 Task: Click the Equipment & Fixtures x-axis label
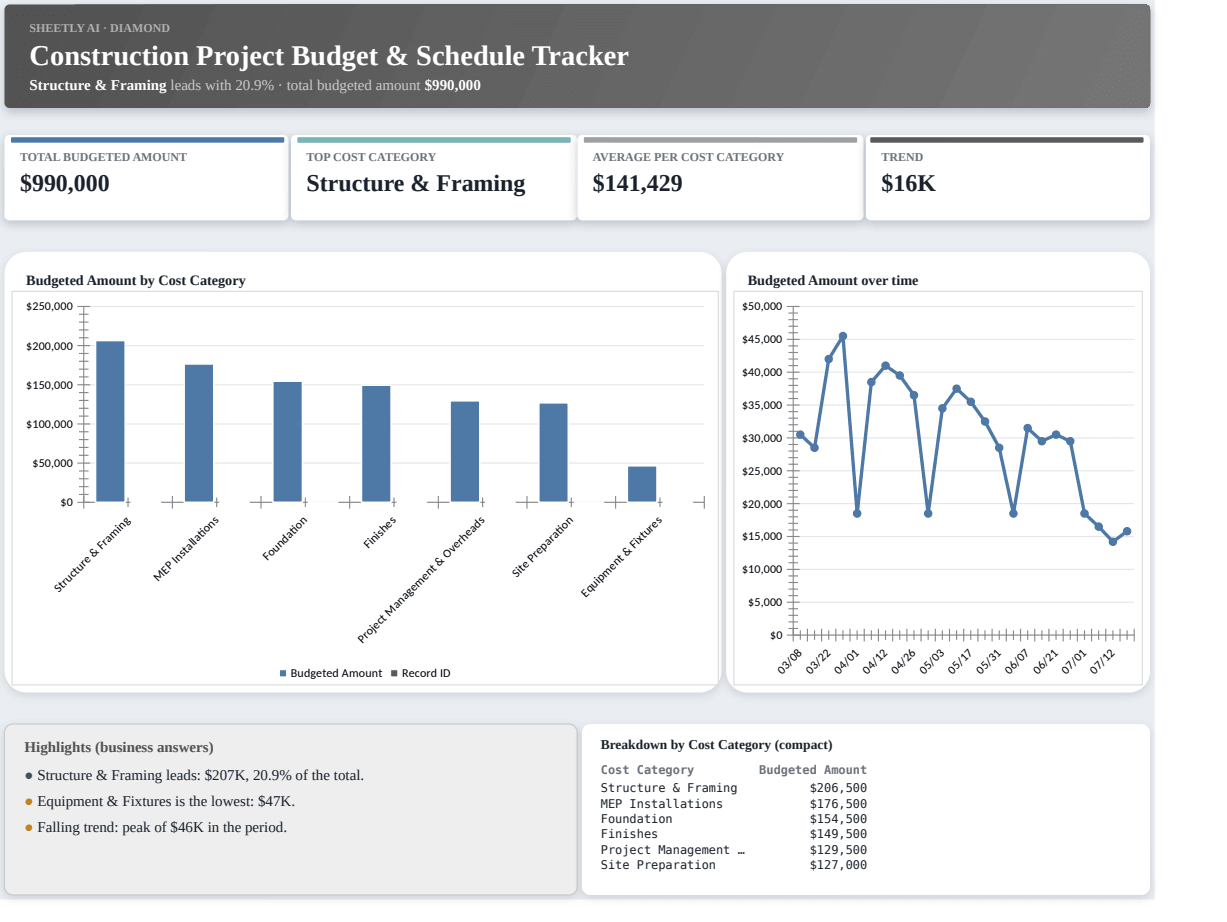click(x=621, y=558)
